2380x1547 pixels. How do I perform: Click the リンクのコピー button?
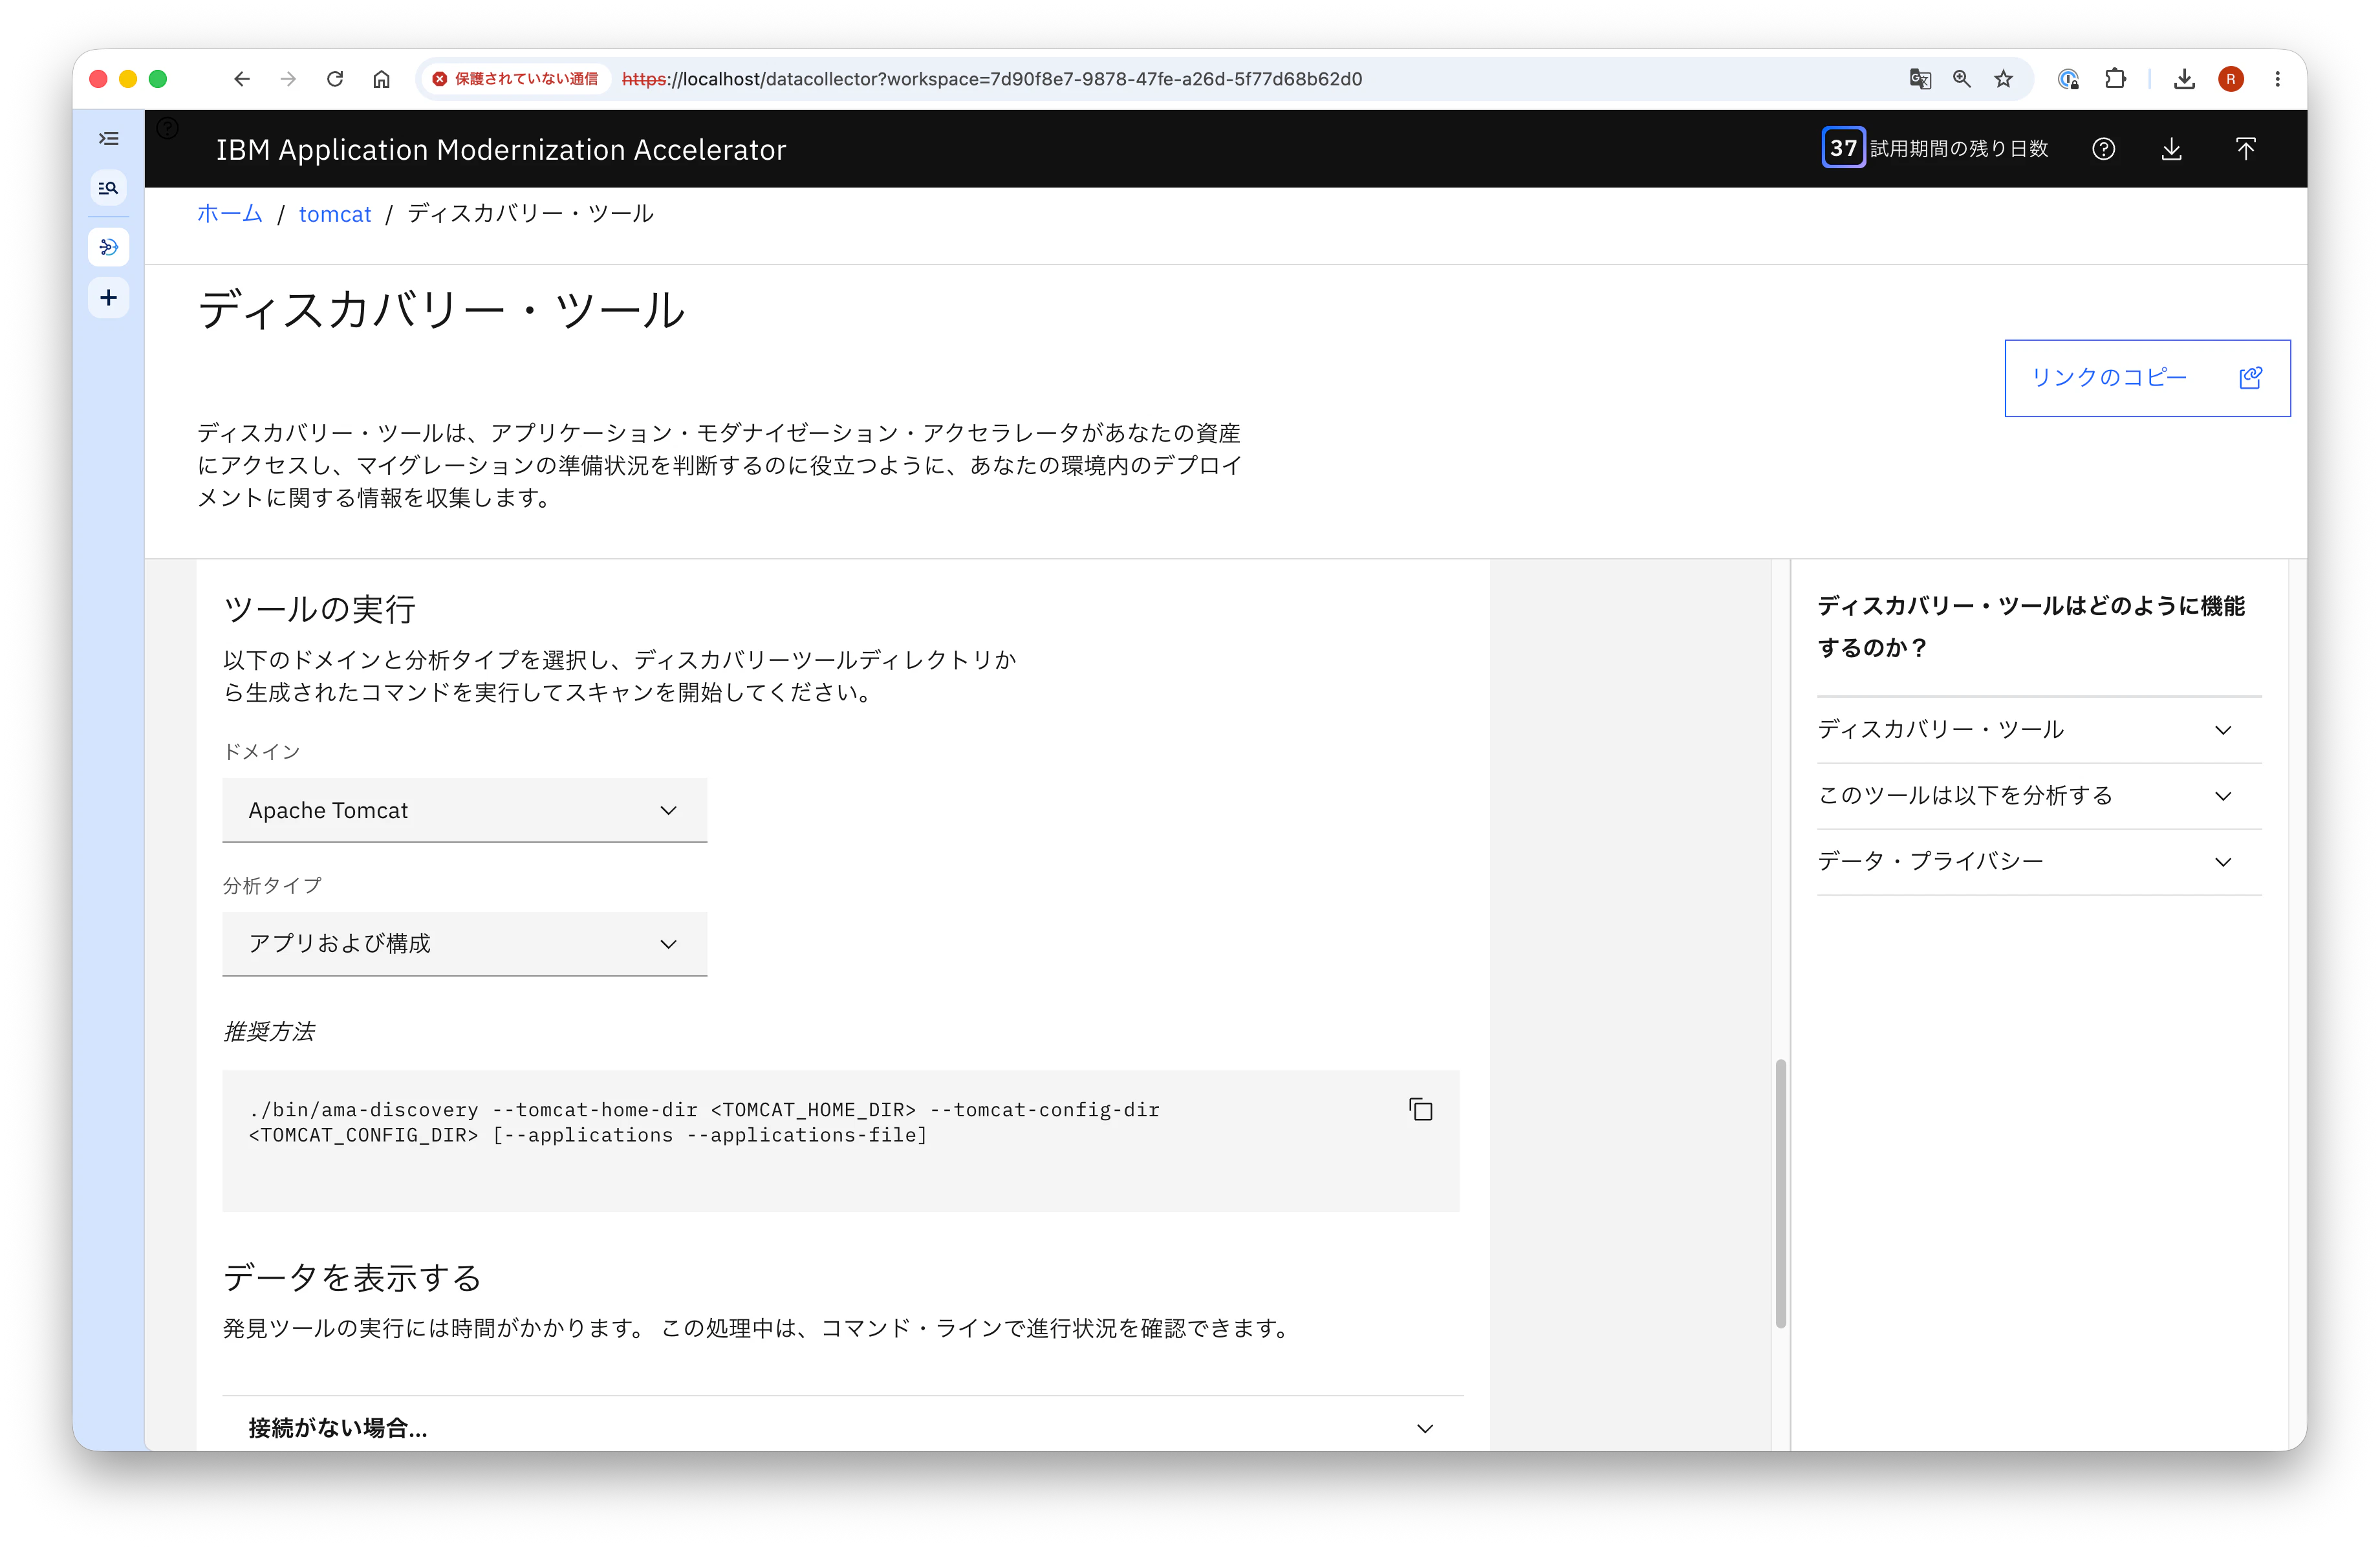point(2146,378)
